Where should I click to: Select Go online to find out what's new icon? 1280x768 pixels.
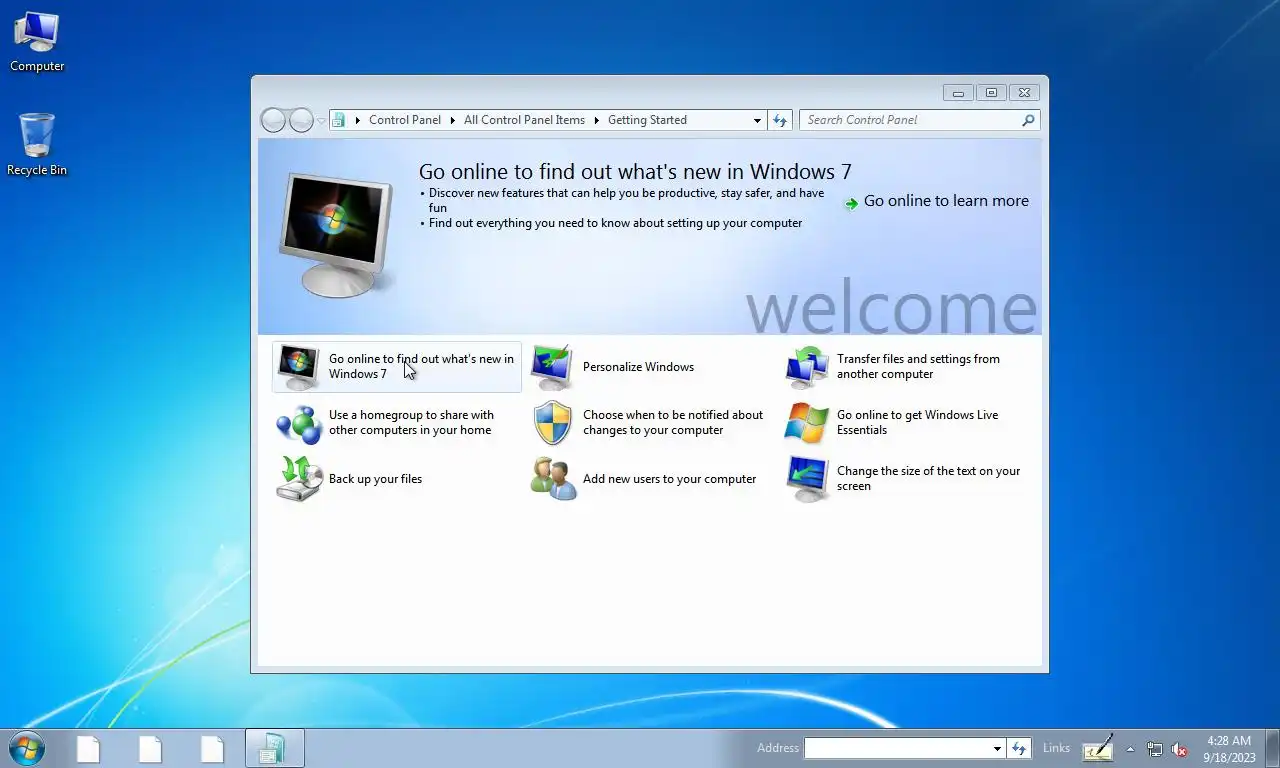(299, 367)
